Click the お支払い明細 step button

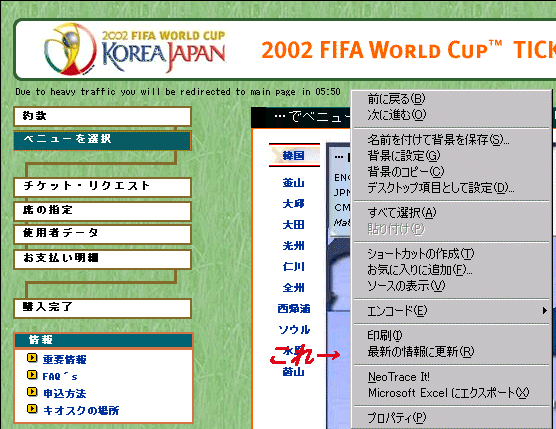pyautogui.click(x=102, y=259)
